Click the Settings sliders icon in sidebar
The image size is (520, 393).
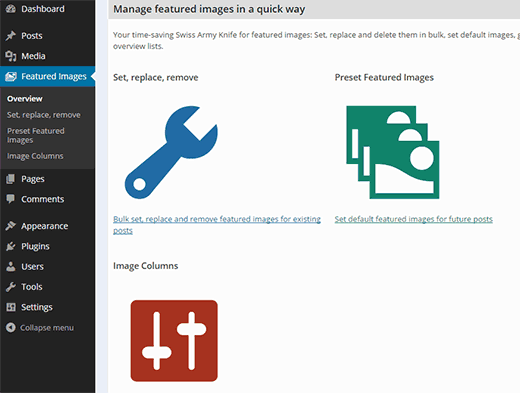pos(11,307)
